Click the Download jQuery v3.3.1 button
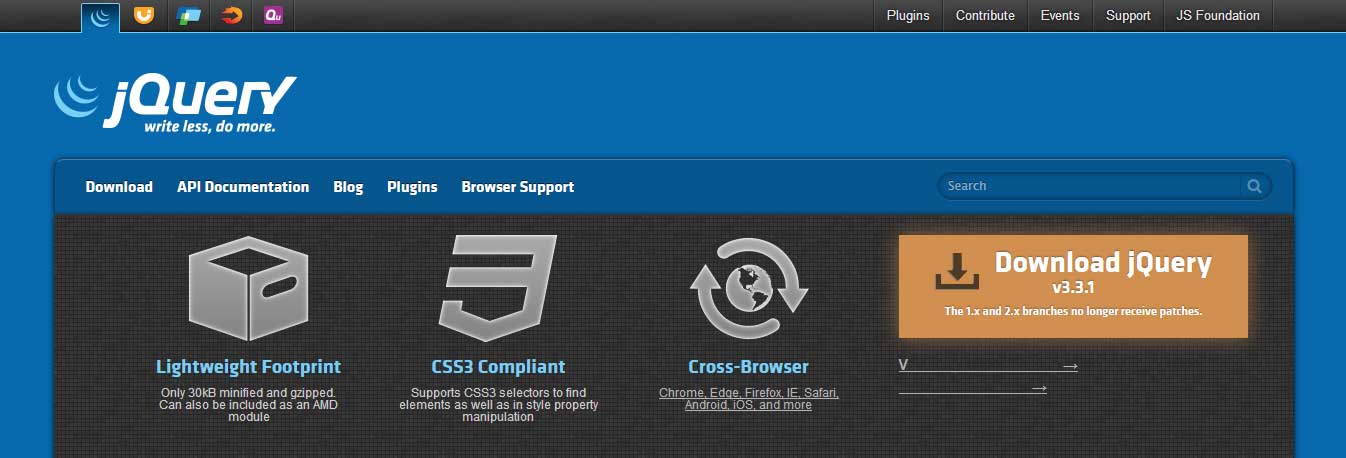This screenshot has width=1346, height=458. point(1073,286)
